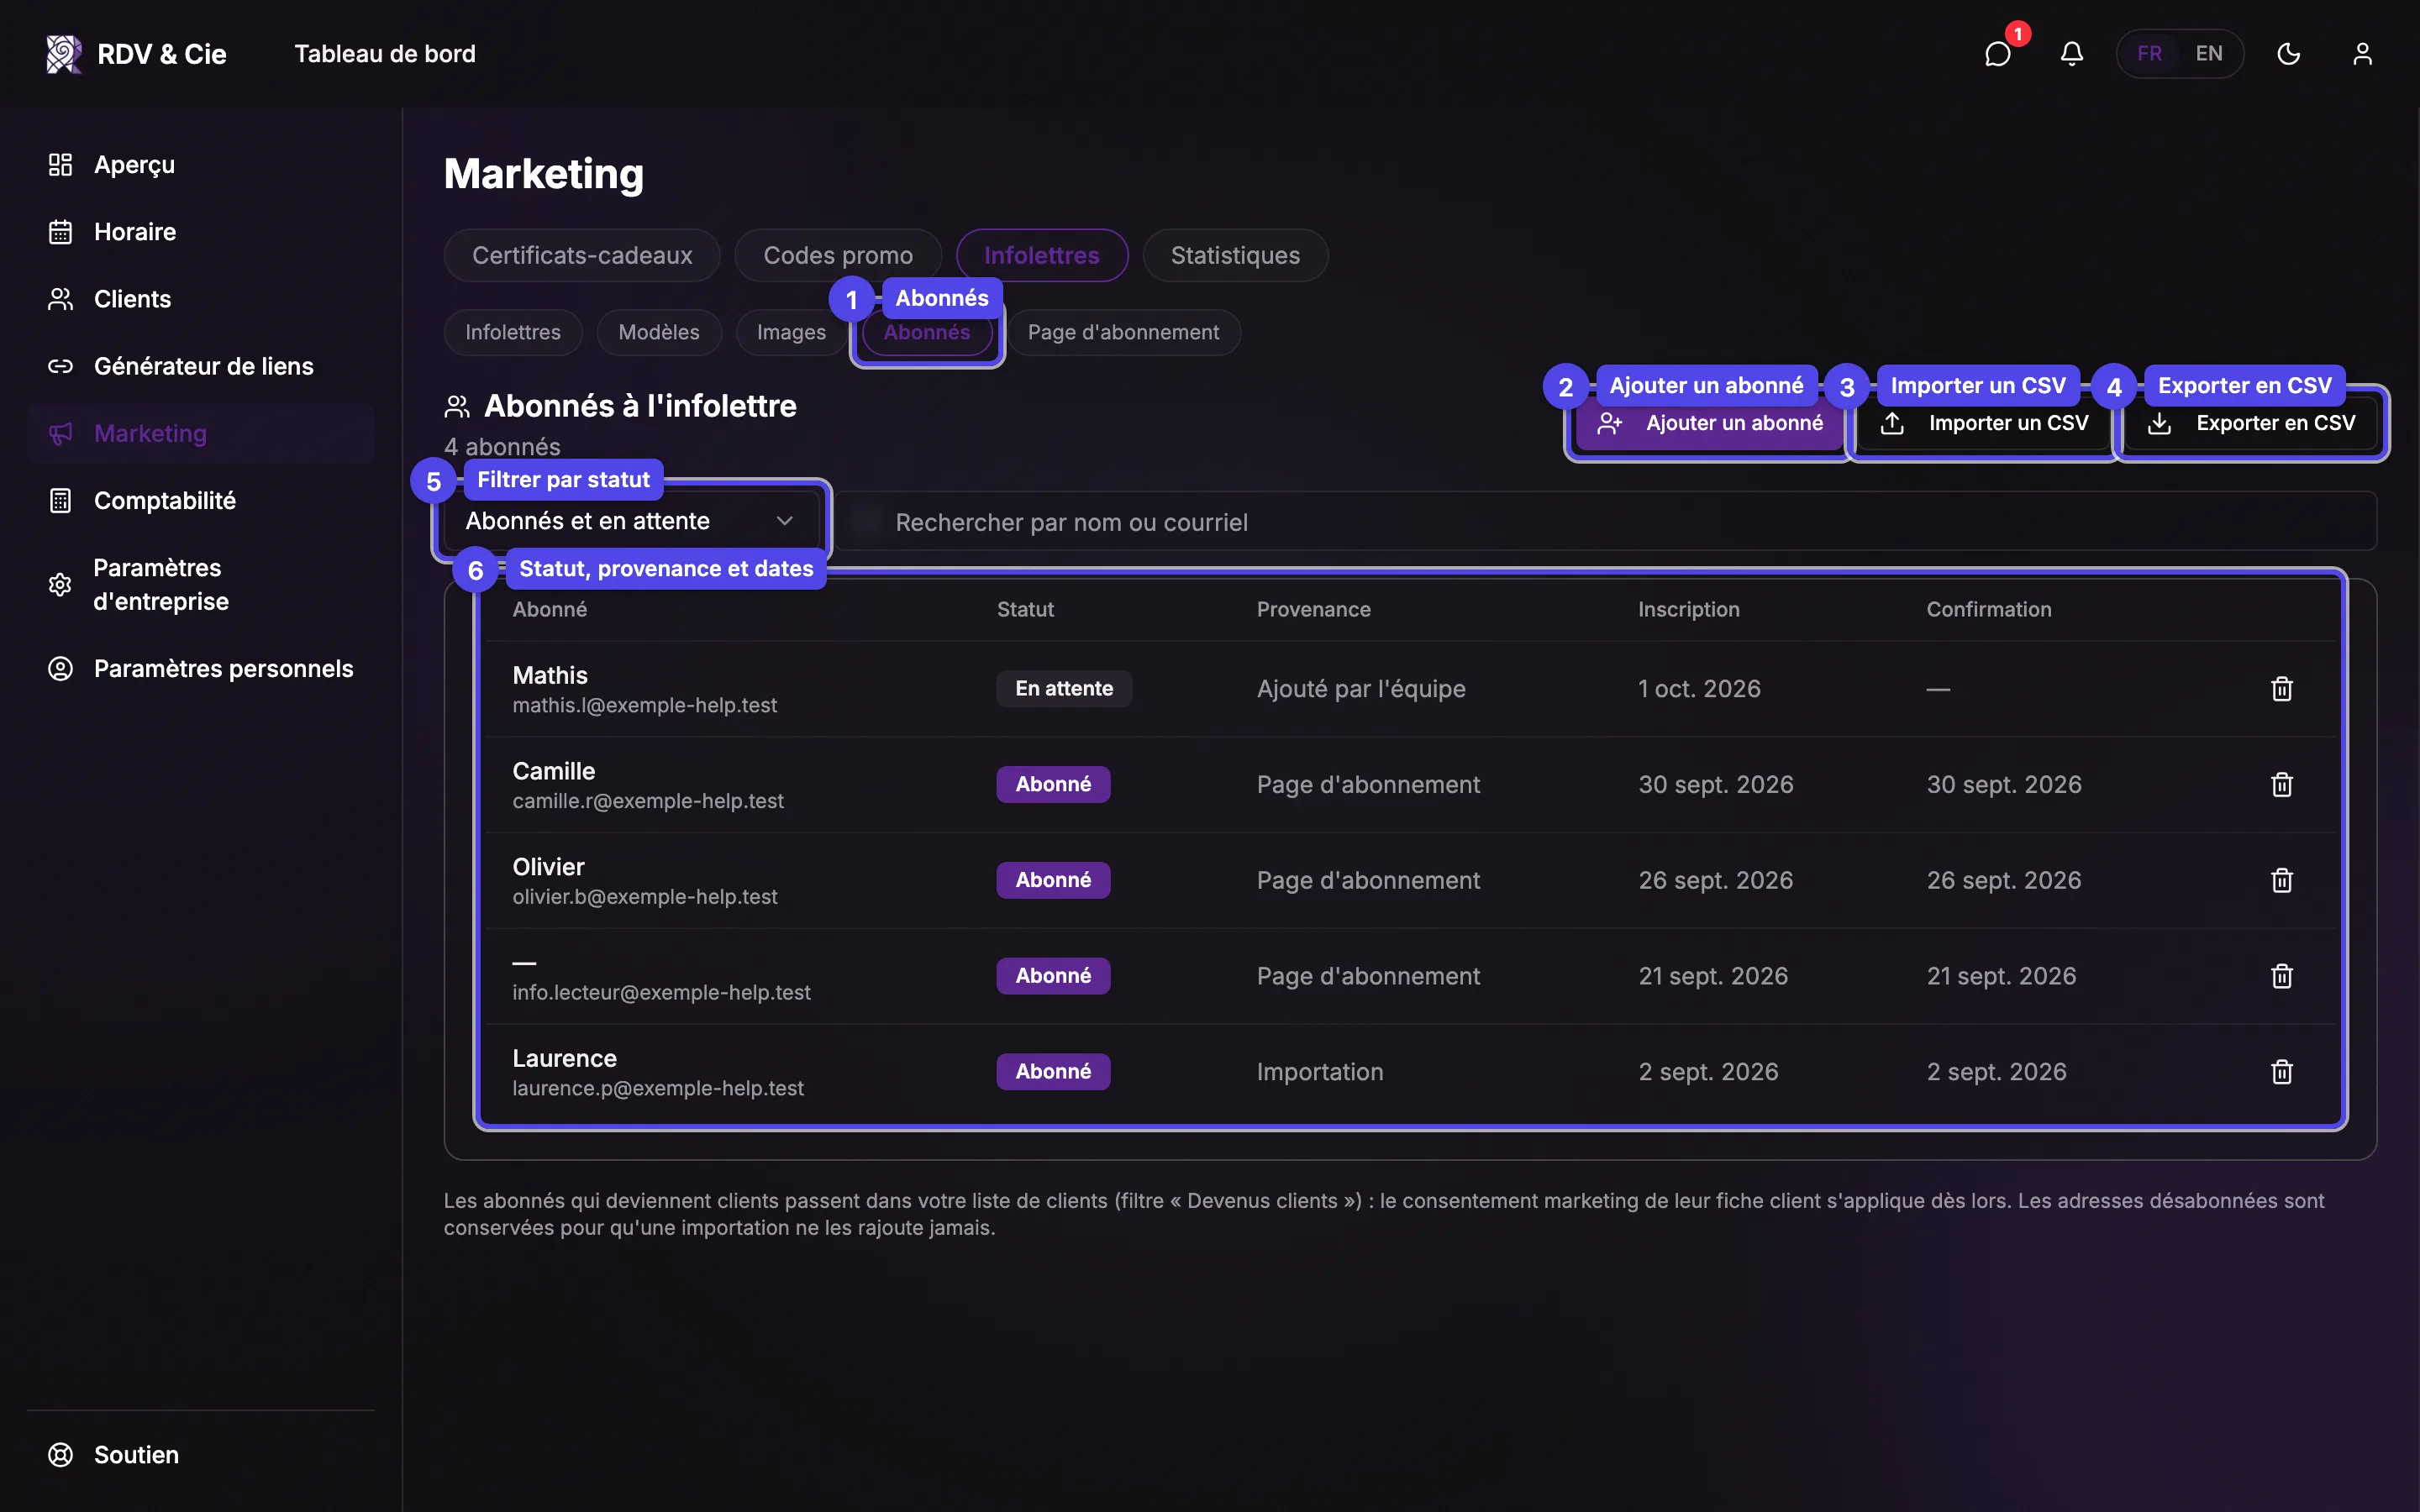Select the Infolettres main tab
Image resolution: width=2420 pixels, height=1512 pixels.
(x=1042, y=255)
